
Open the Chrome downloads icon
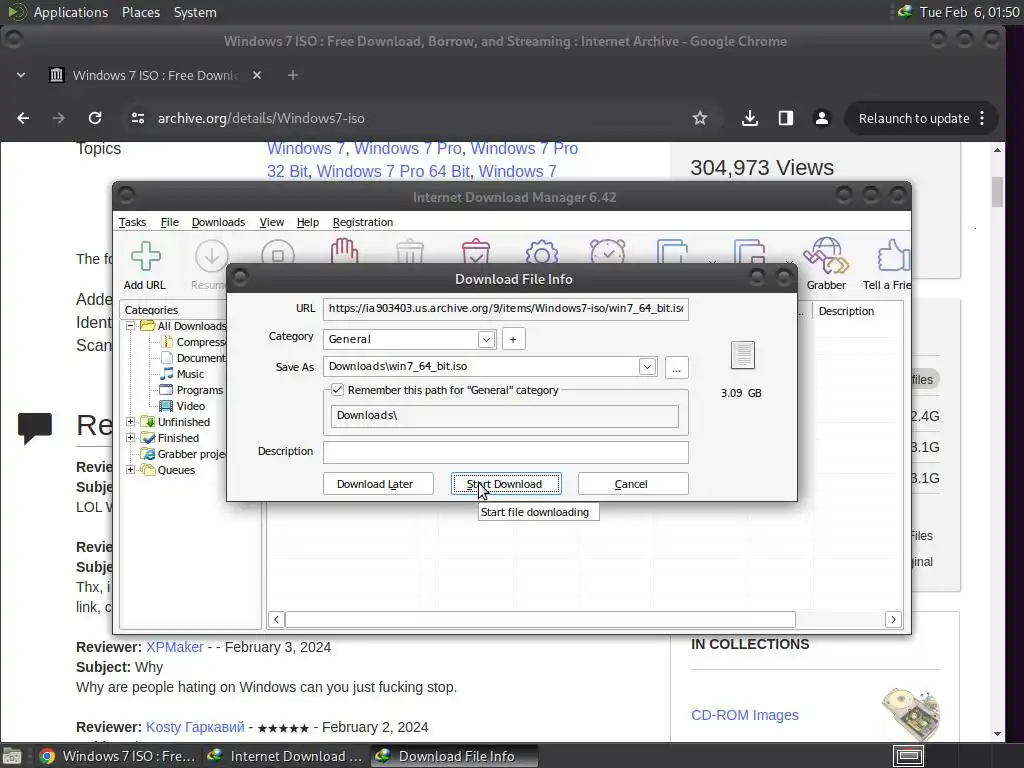(x=750, y=118)
